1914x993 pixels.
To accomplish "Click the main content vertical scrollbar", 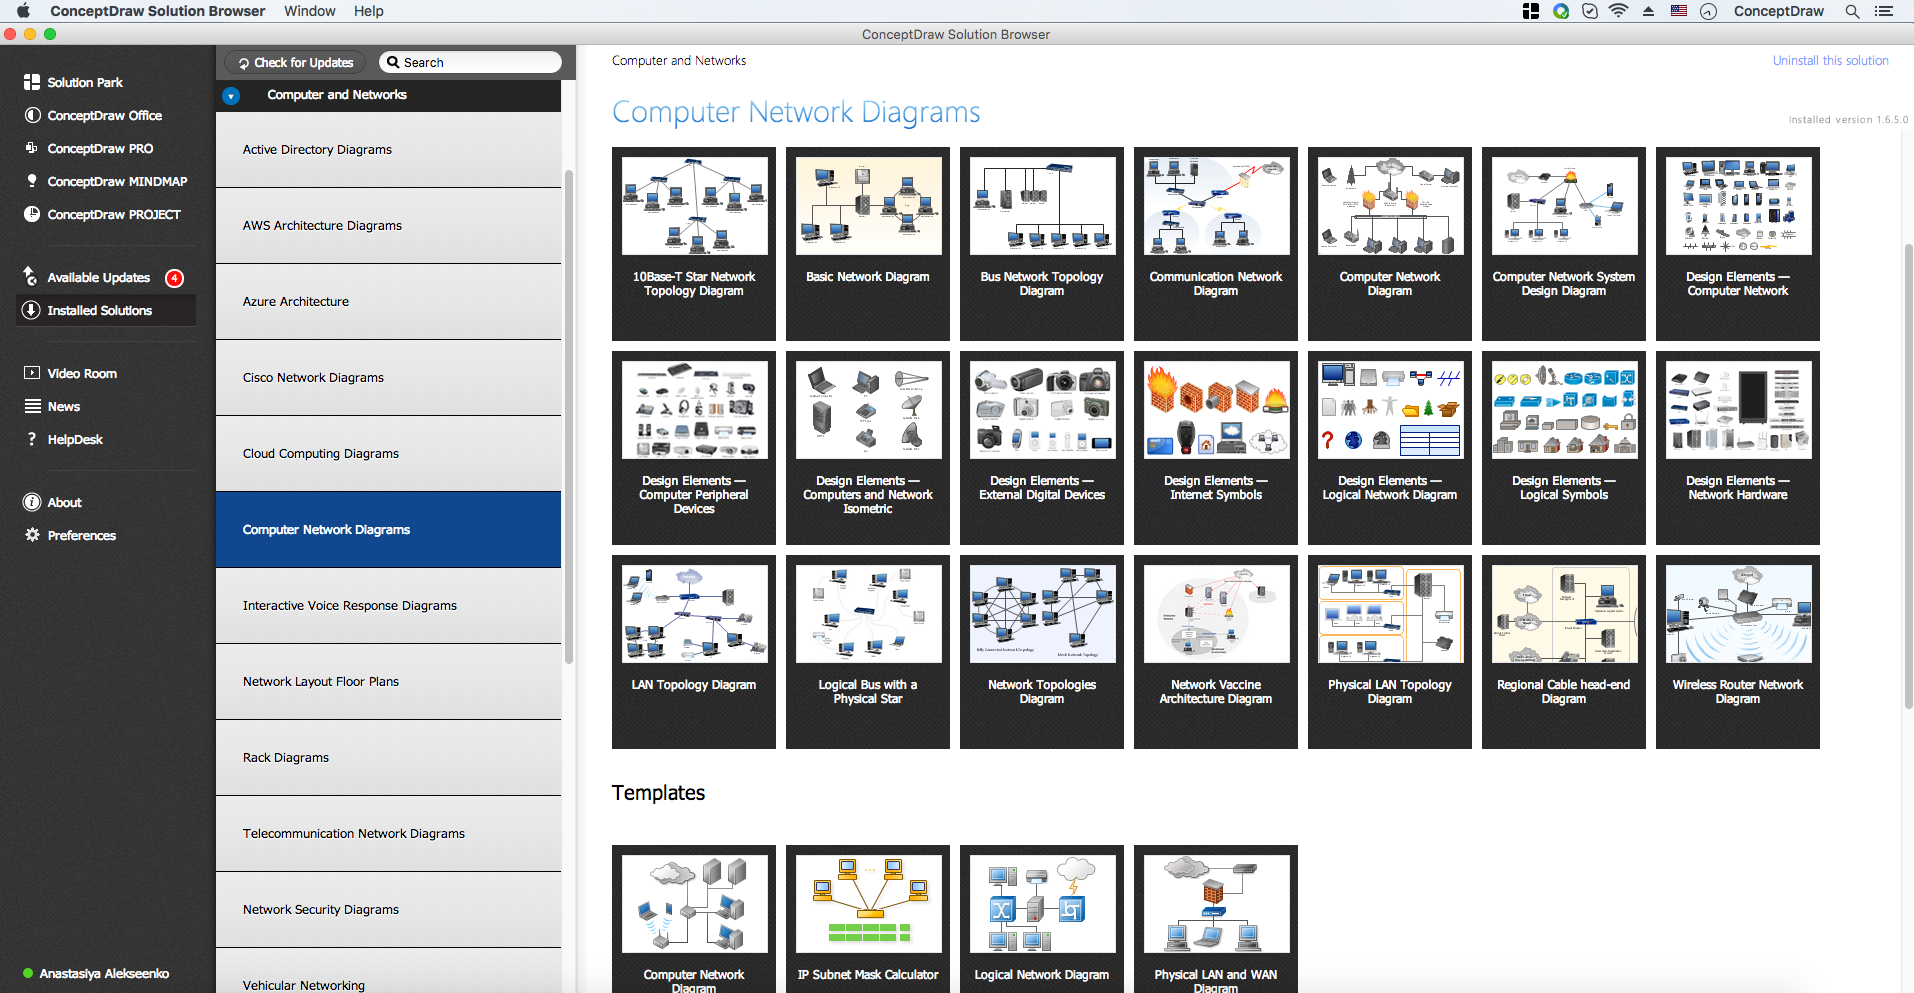I will pos(1908,475).
